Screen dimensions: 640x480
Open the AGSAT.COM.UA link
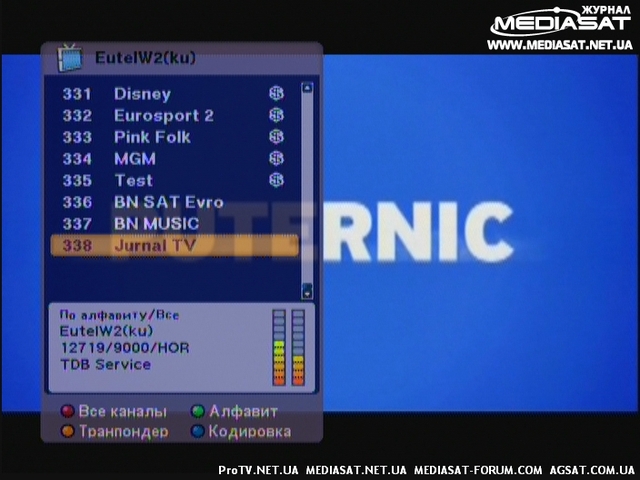592,470
